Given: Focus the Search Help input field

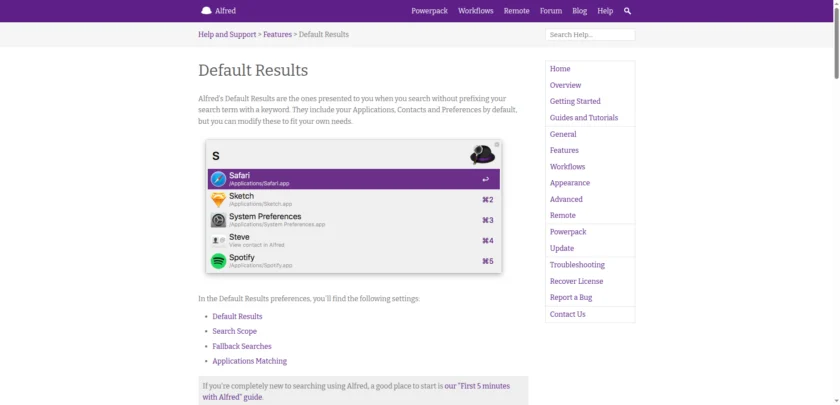Looking at the screenshot, I should click(x=590, y=35).
